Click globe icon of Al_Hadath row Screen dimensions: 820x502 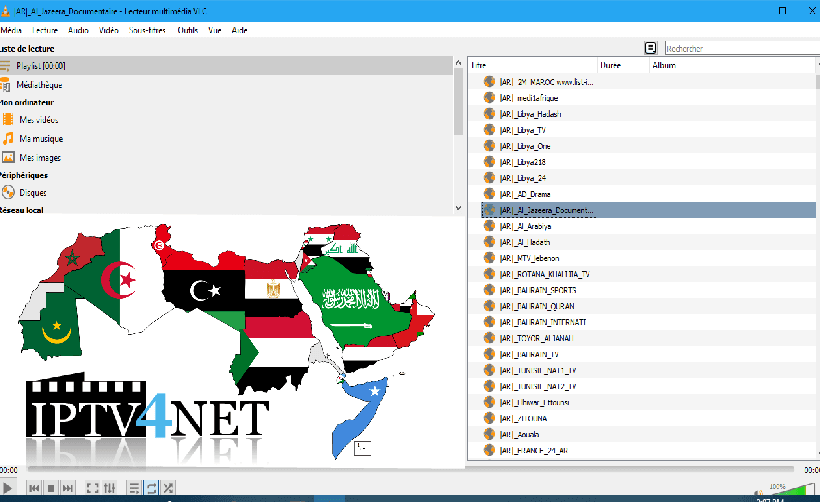(489, 242)
